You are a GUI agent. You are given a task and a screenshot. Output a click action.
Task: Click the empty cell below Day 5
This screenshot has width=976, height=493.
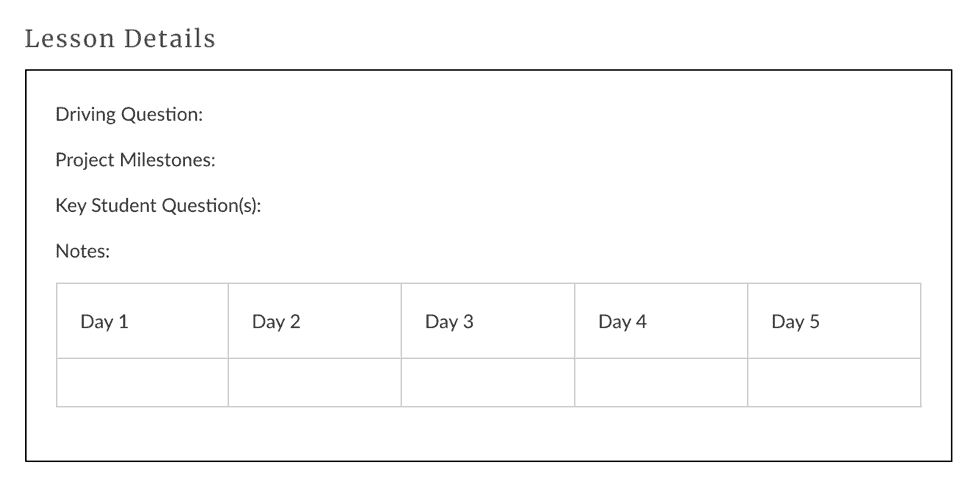tap(833, 383)
